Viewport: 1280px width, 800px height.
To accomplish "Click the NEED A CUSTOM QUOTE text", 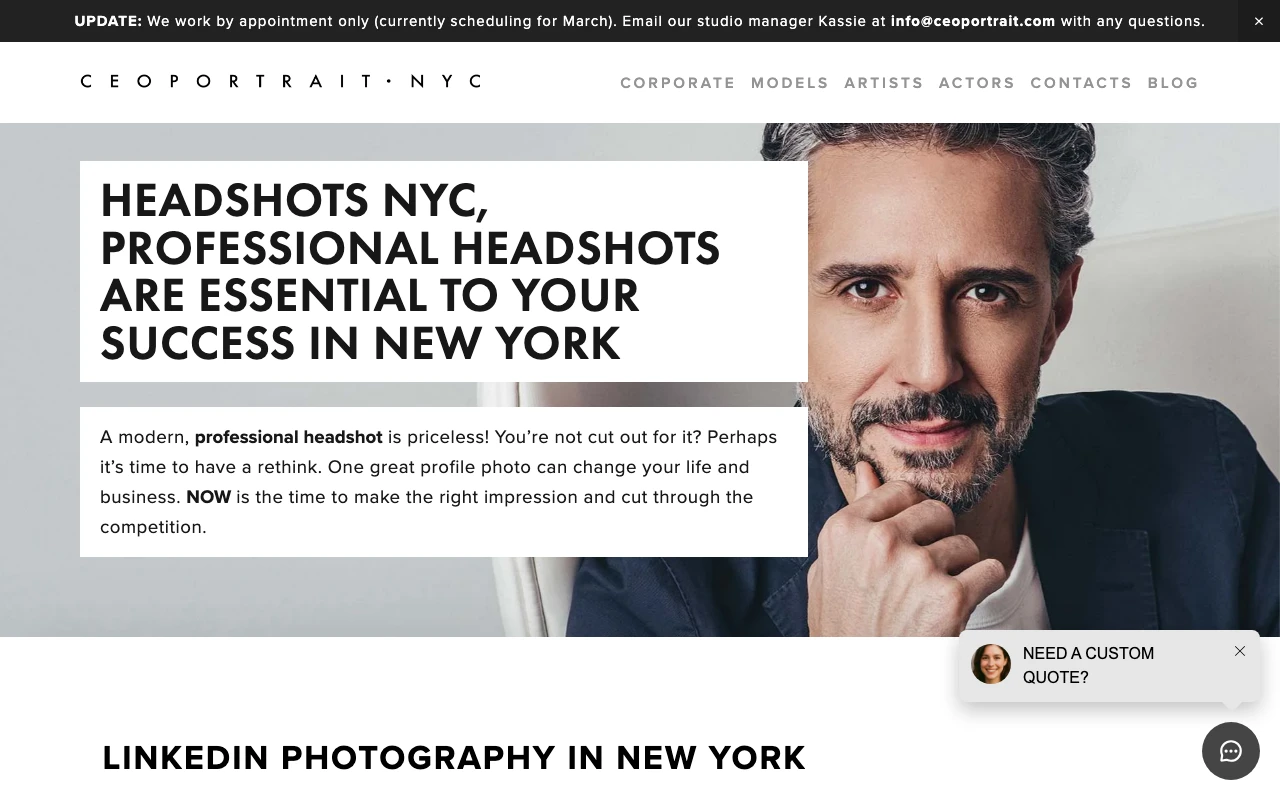I will click(1088, 665).
